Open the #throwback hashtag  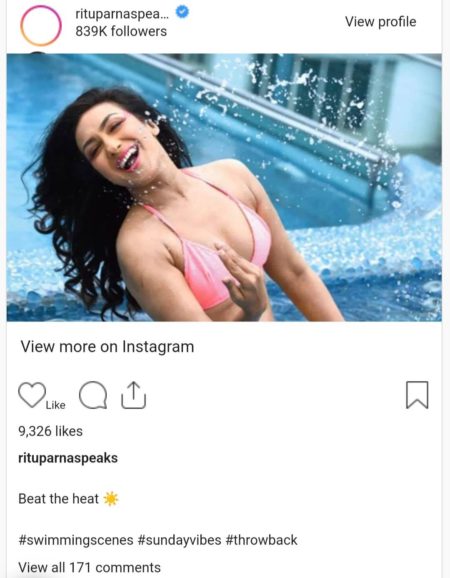[261, 540]
